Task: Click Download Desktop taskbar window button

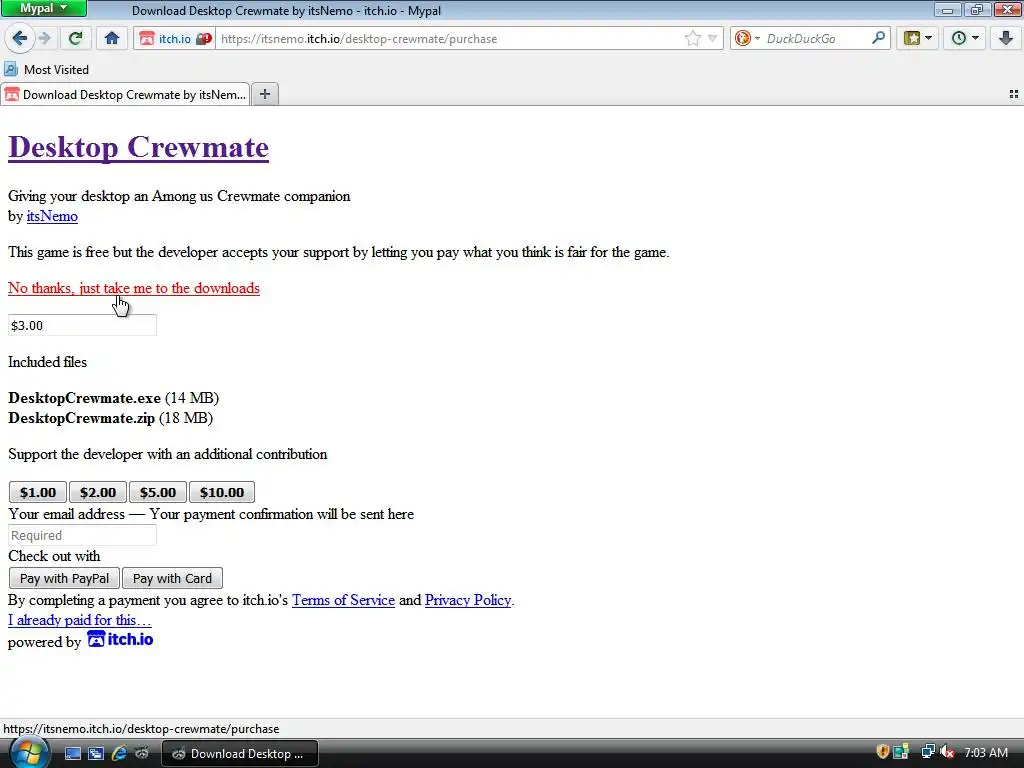Action: coord(240,754)
